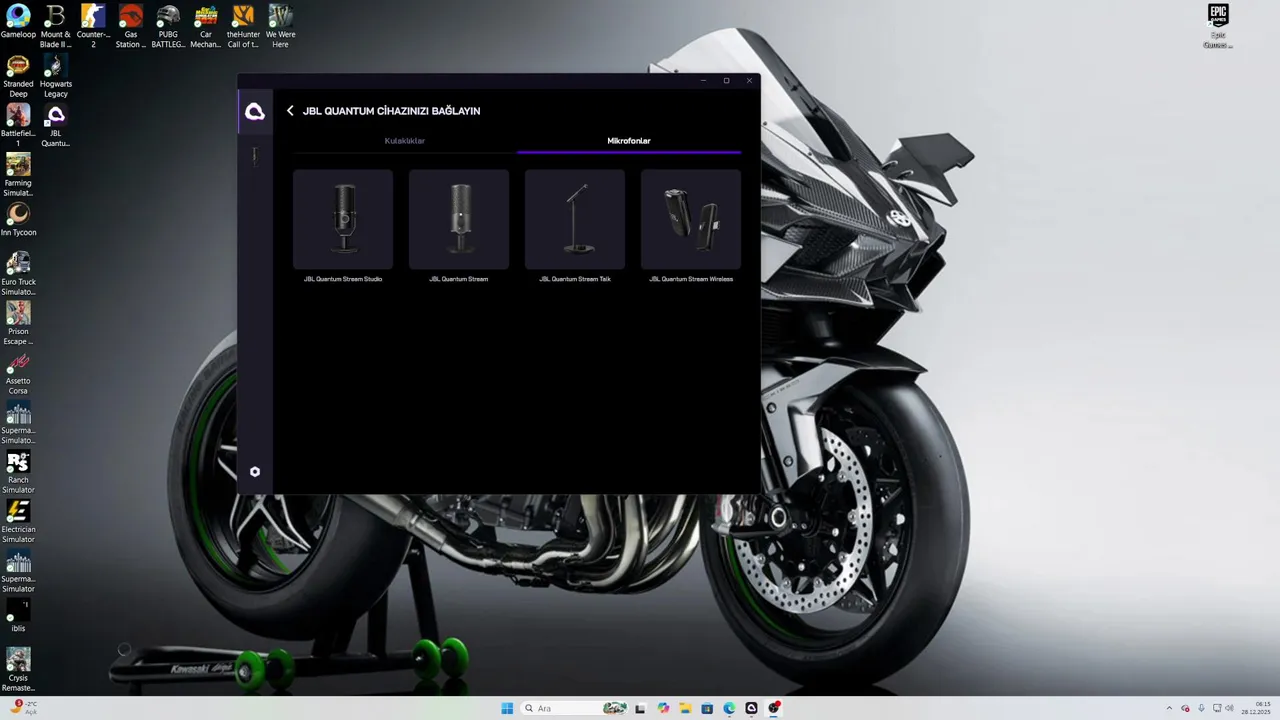Open Copilot from the taskbar
1280x720 pixels.
click(663, 708)
